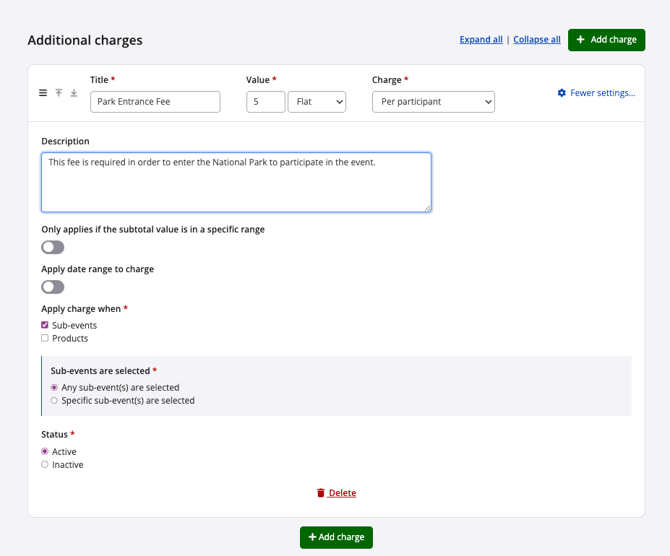This screenshot has width=670, height=556.
Task: Collapse settings via Fewer settings link
Action: click(x=602, y=93)
